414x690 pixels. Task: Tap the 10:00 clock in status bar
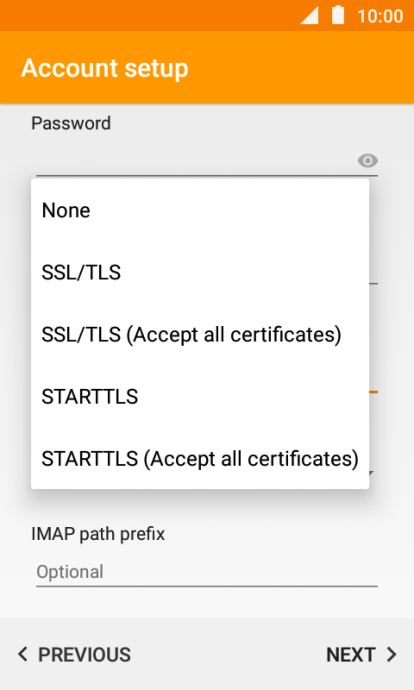pyautogui.click(x=380, y=16)
